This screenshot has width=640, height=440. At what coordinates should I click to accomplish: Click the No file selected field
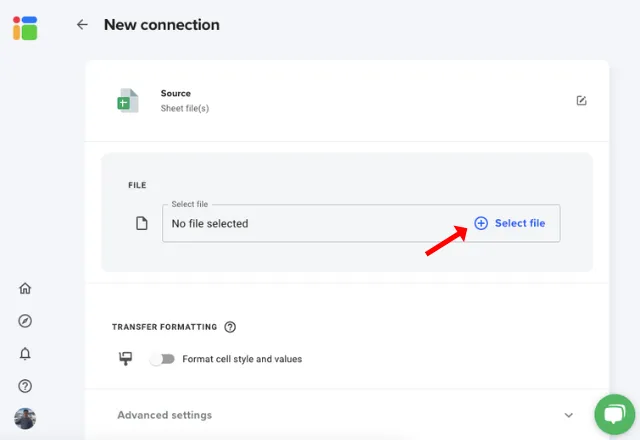pos(361,223)
